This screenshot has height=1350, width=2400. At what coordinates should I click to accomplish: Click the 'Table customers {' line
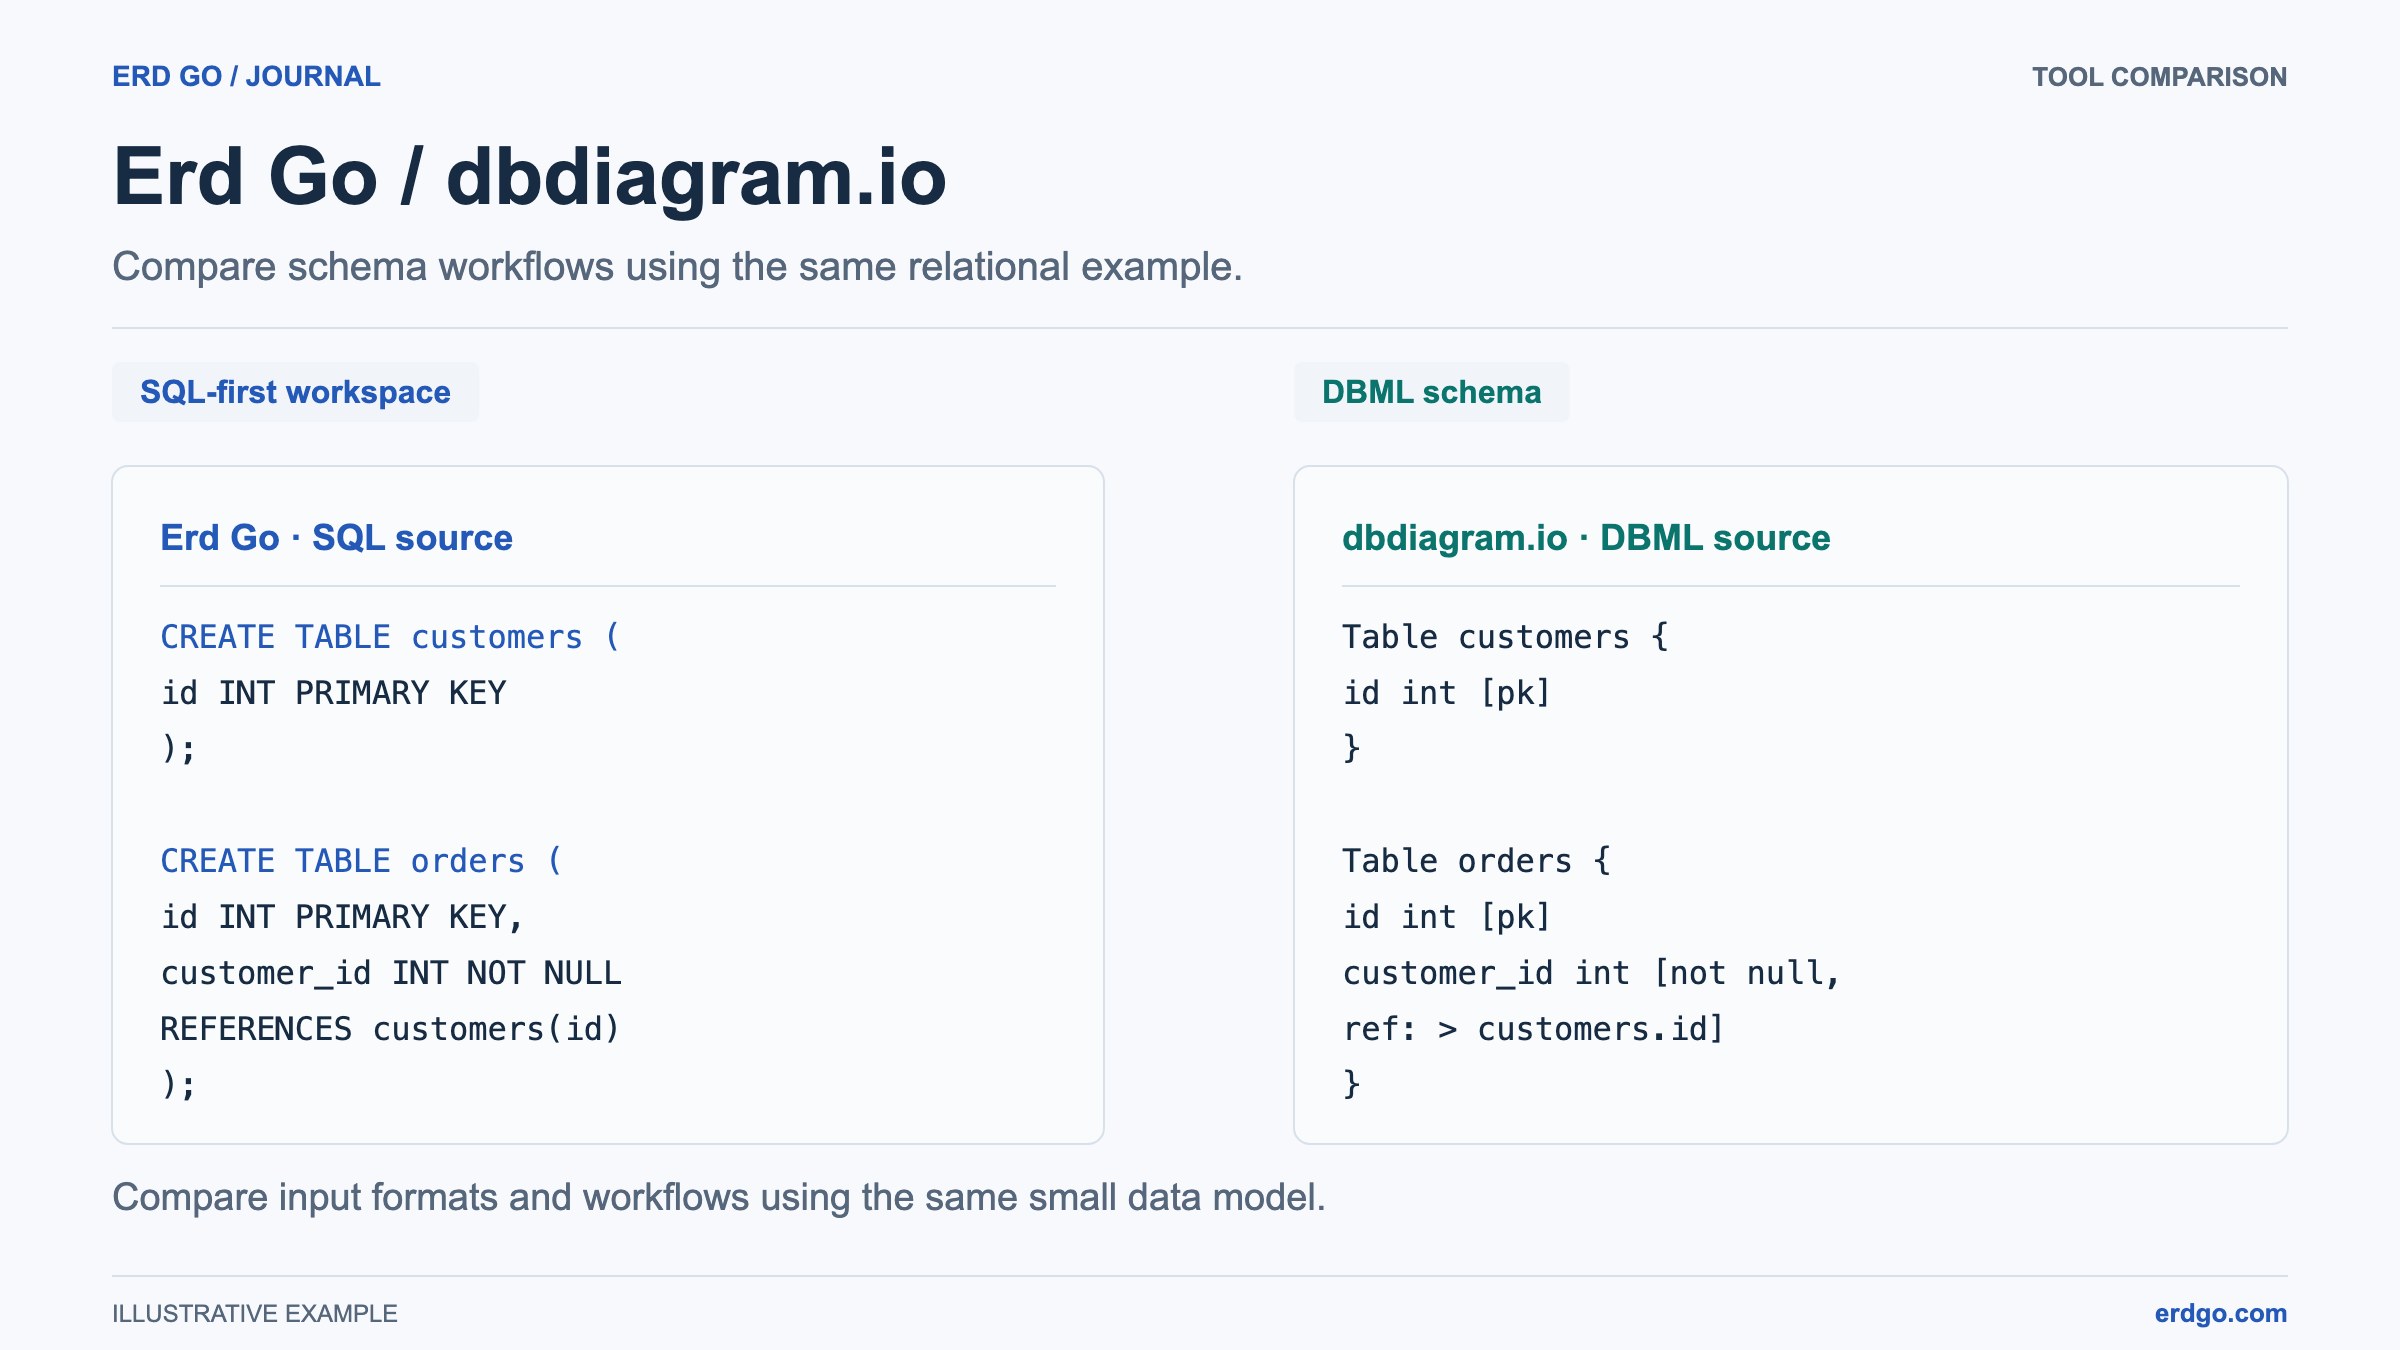1505,637
